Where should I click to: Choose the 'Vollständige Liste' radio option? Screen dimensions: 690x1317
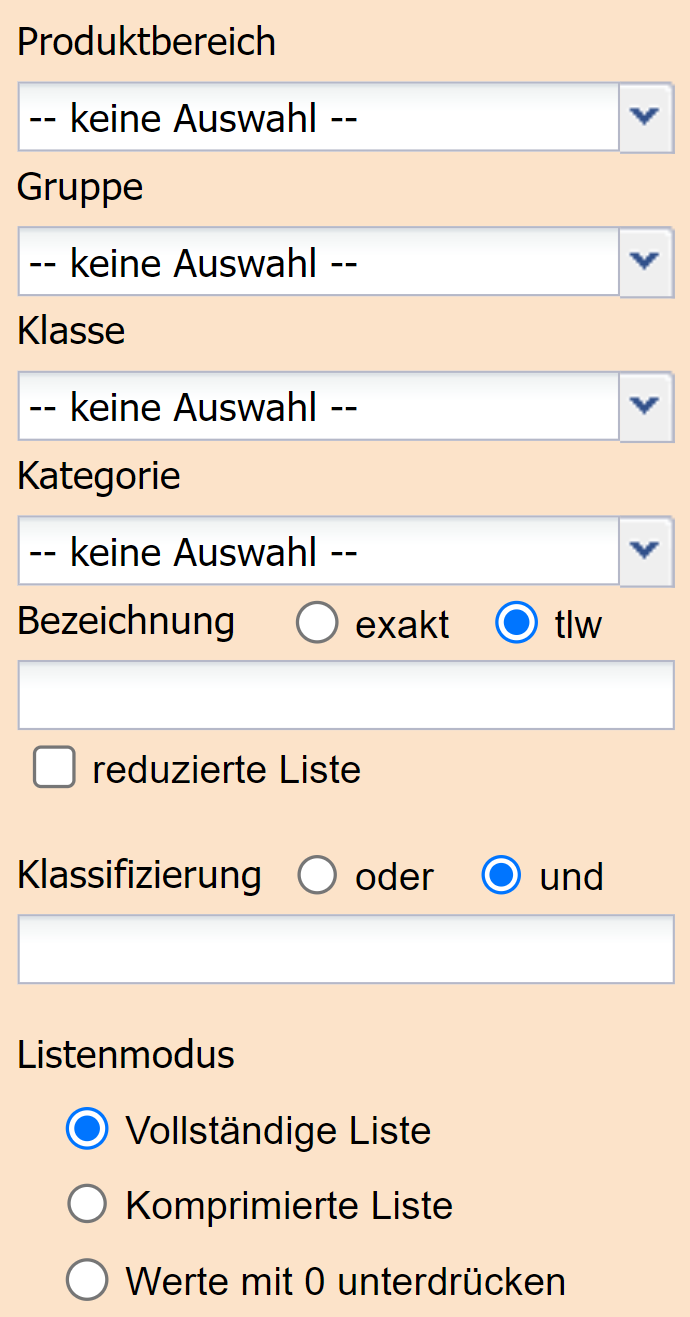87,1130
